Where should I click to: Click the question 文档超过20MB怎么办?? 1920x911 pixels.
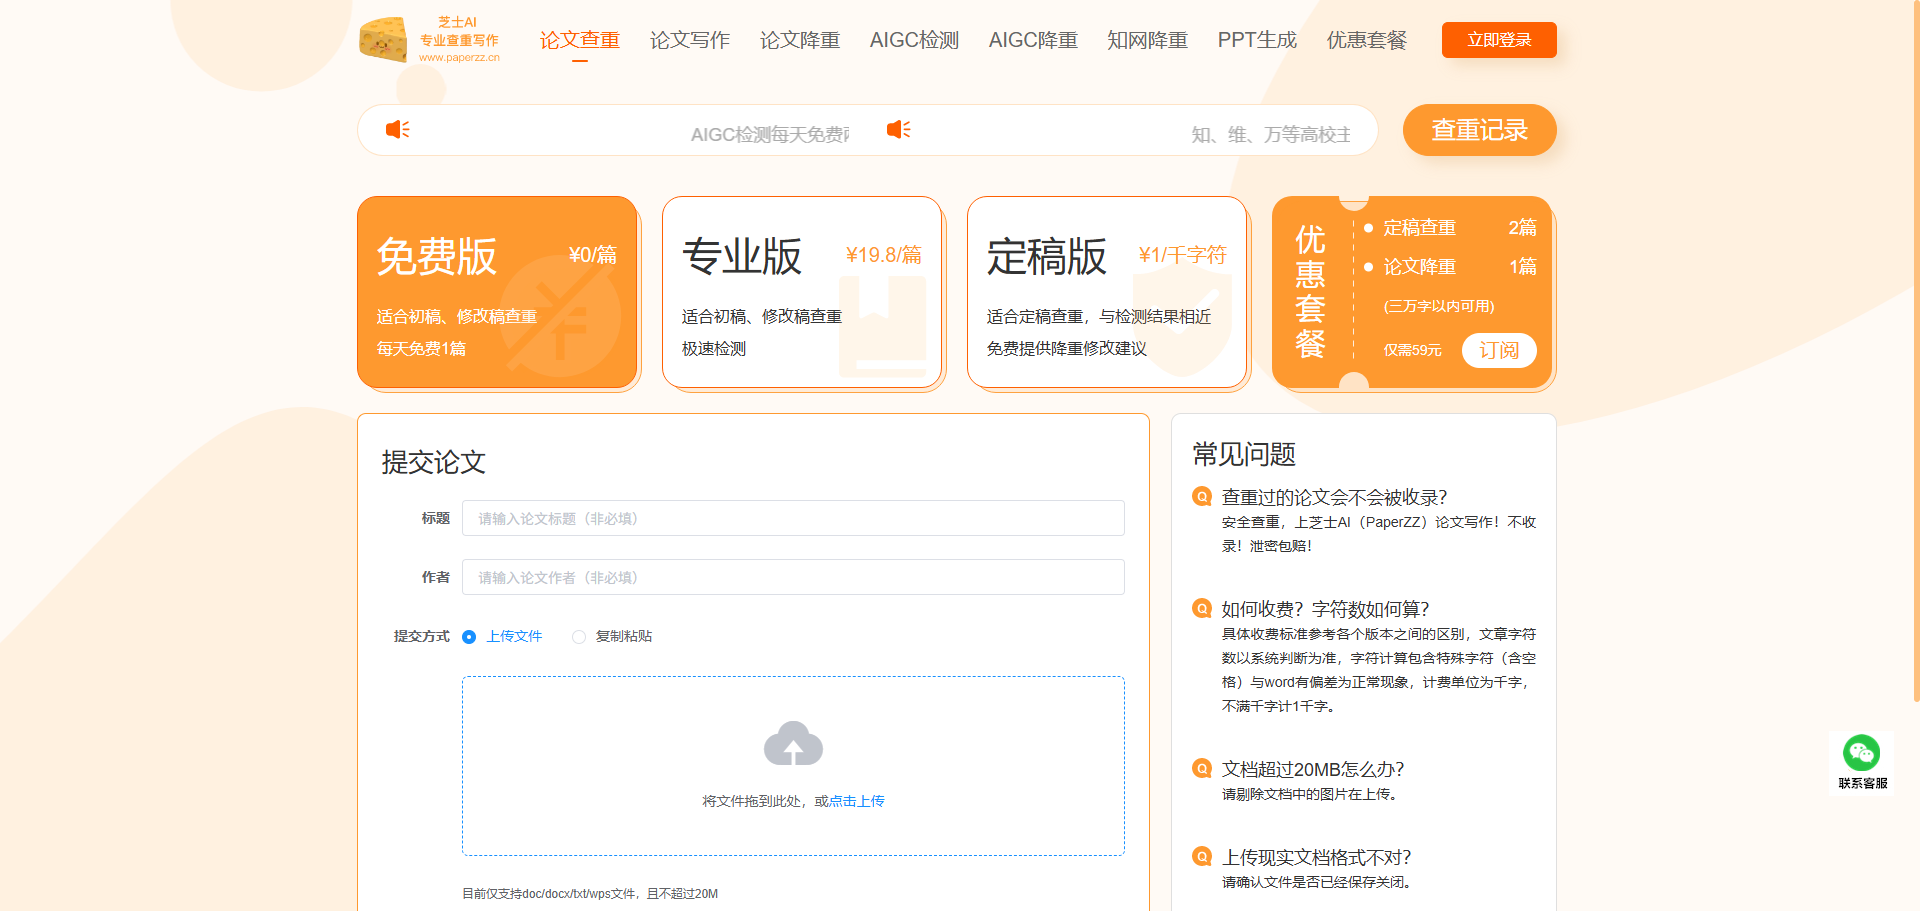pos(1313,769)
